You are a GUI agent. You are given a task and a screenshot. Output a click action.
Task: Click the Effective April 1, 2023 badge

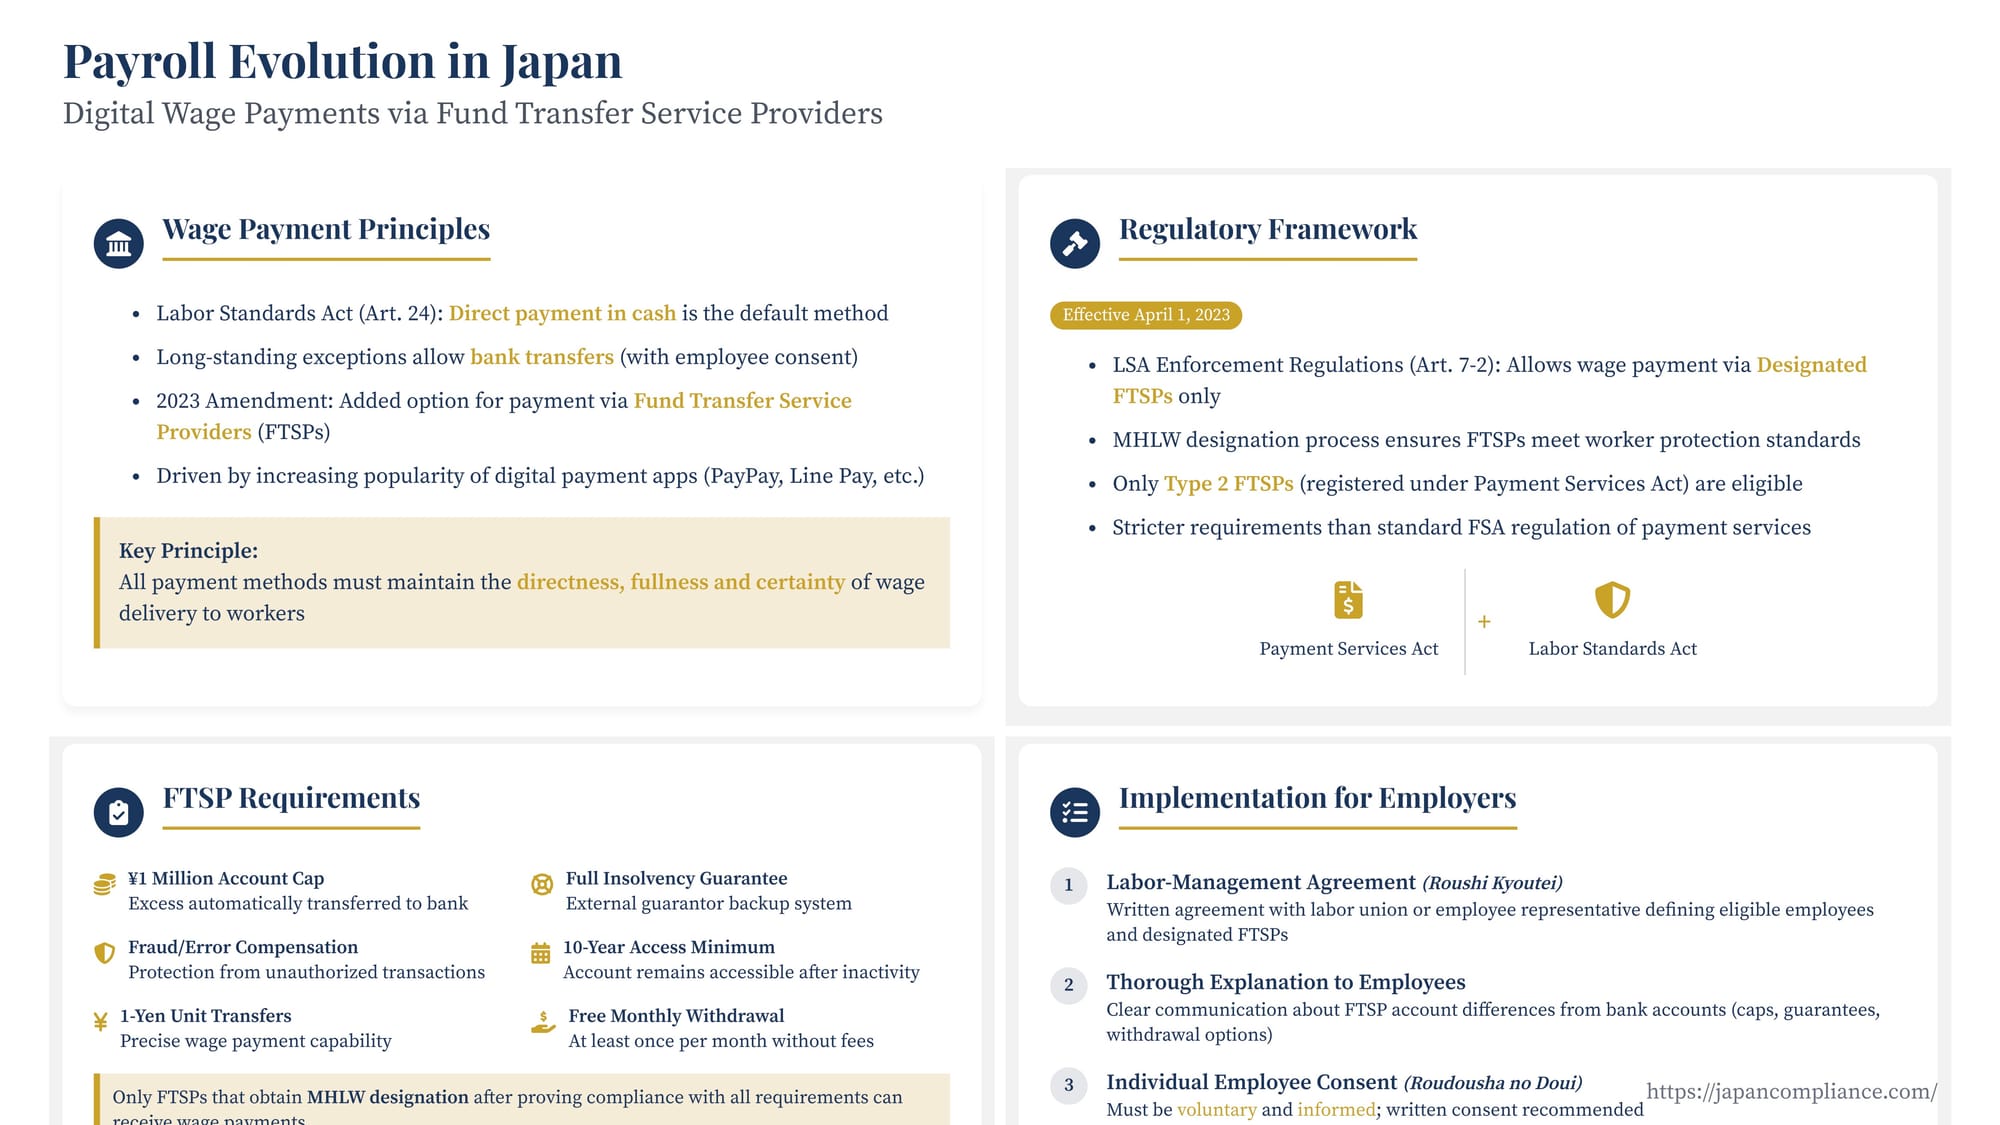tap(1146, 315)
